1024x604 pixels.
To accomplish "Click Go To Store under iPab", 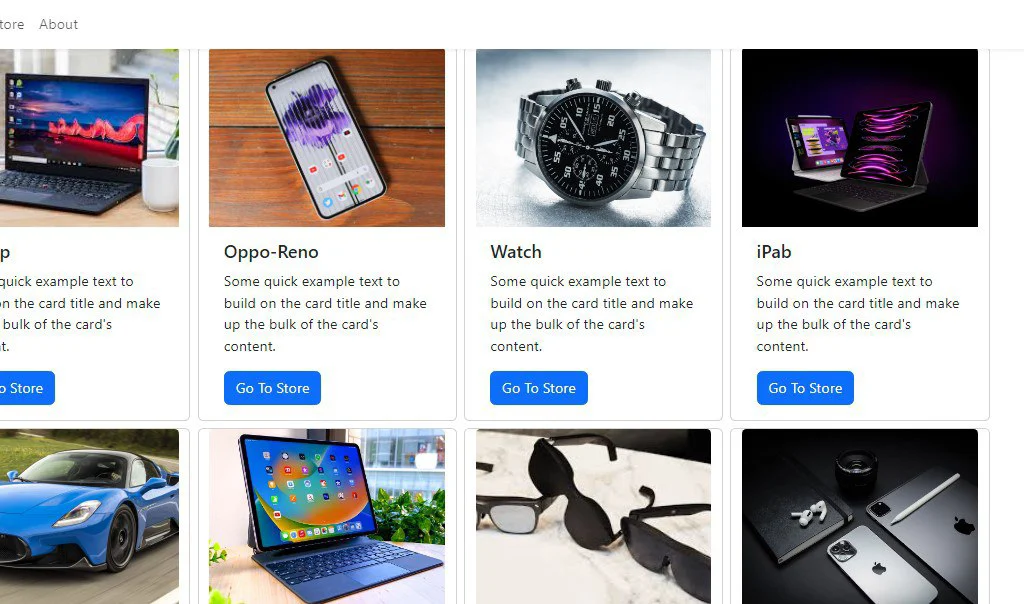I will (x=805, y=388).
